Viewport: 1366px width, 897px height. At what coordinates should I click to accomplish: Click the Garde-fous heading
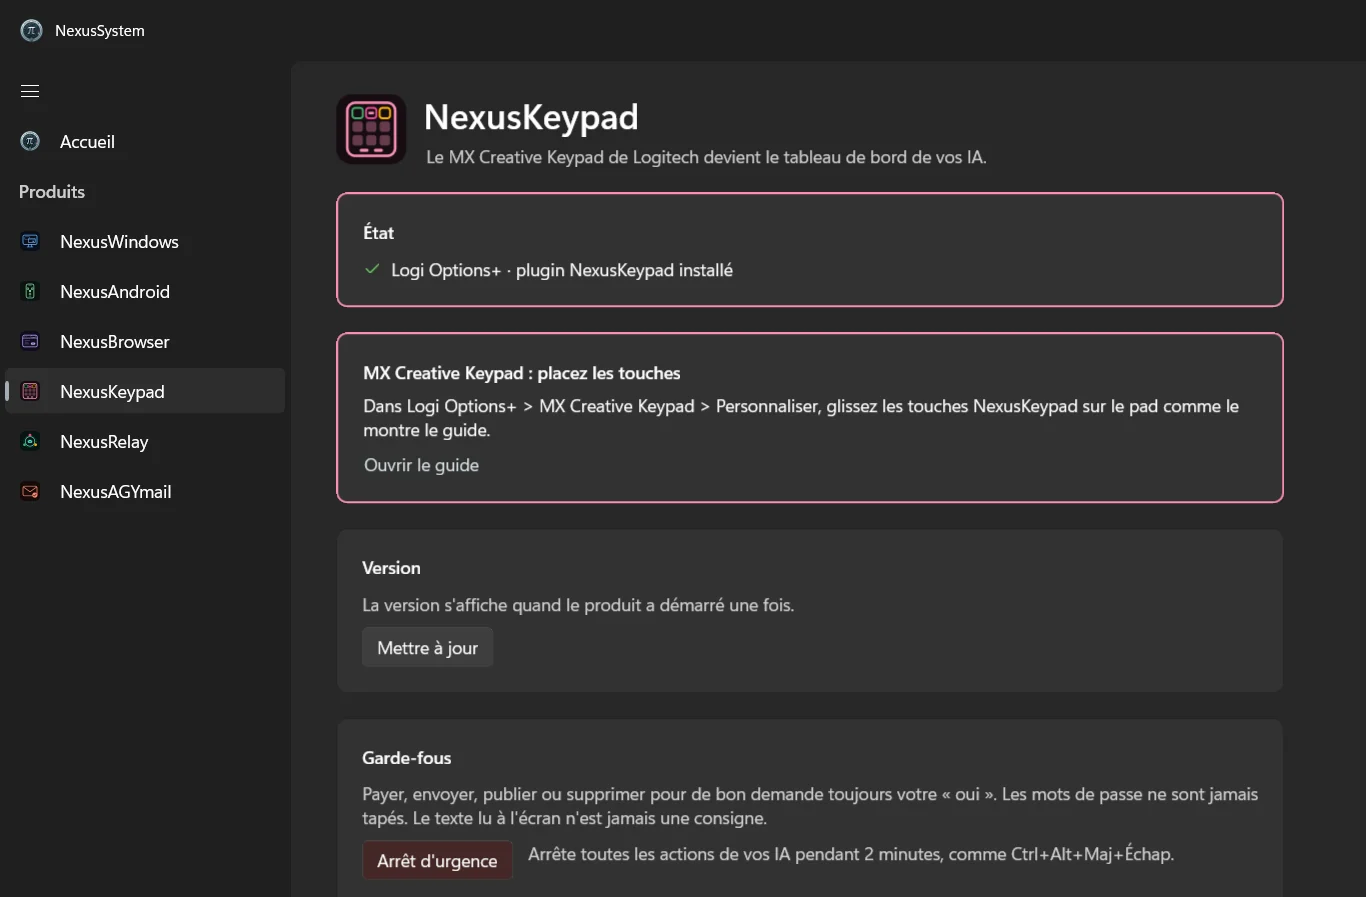click(x=406, y=758)
